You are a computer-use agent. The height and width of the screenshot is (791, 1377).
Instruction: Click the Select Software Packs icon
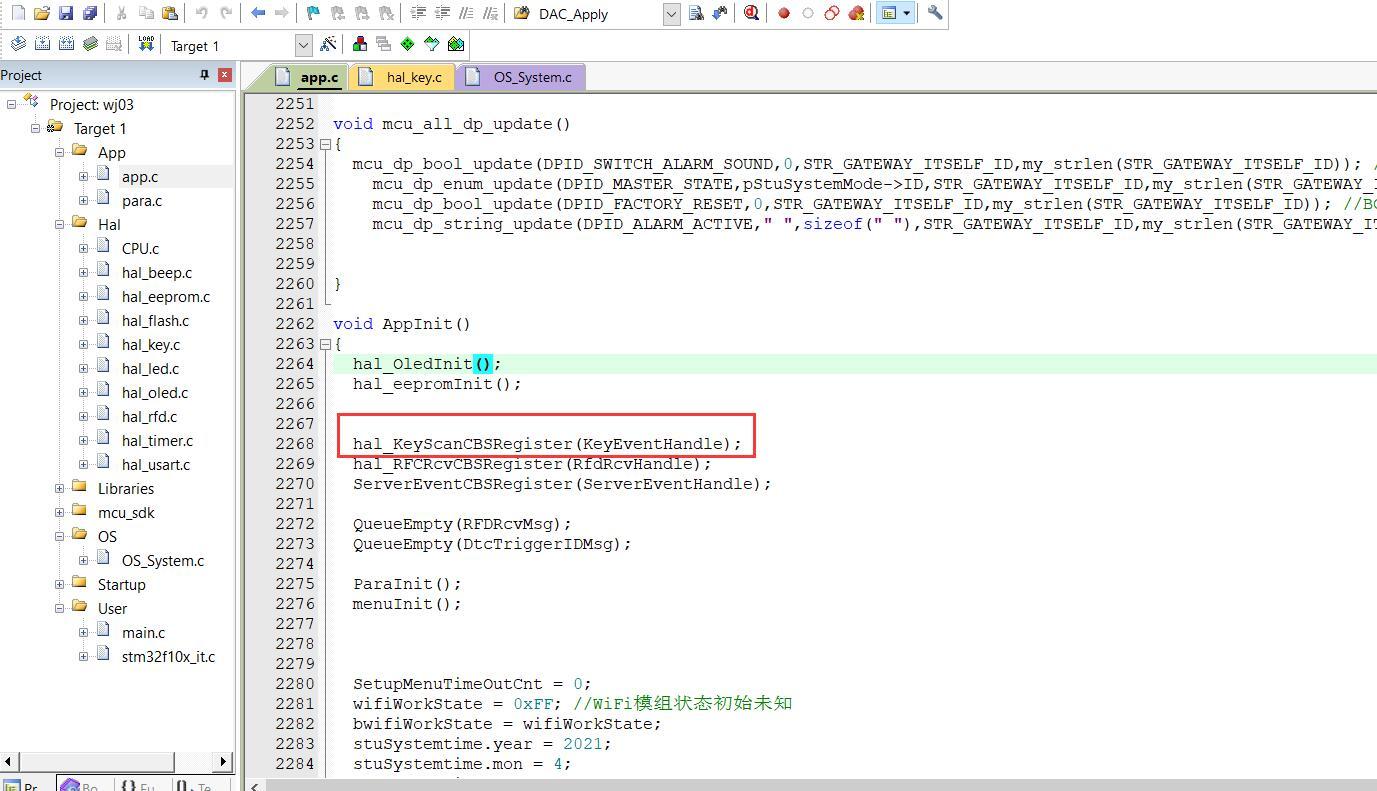432,44
